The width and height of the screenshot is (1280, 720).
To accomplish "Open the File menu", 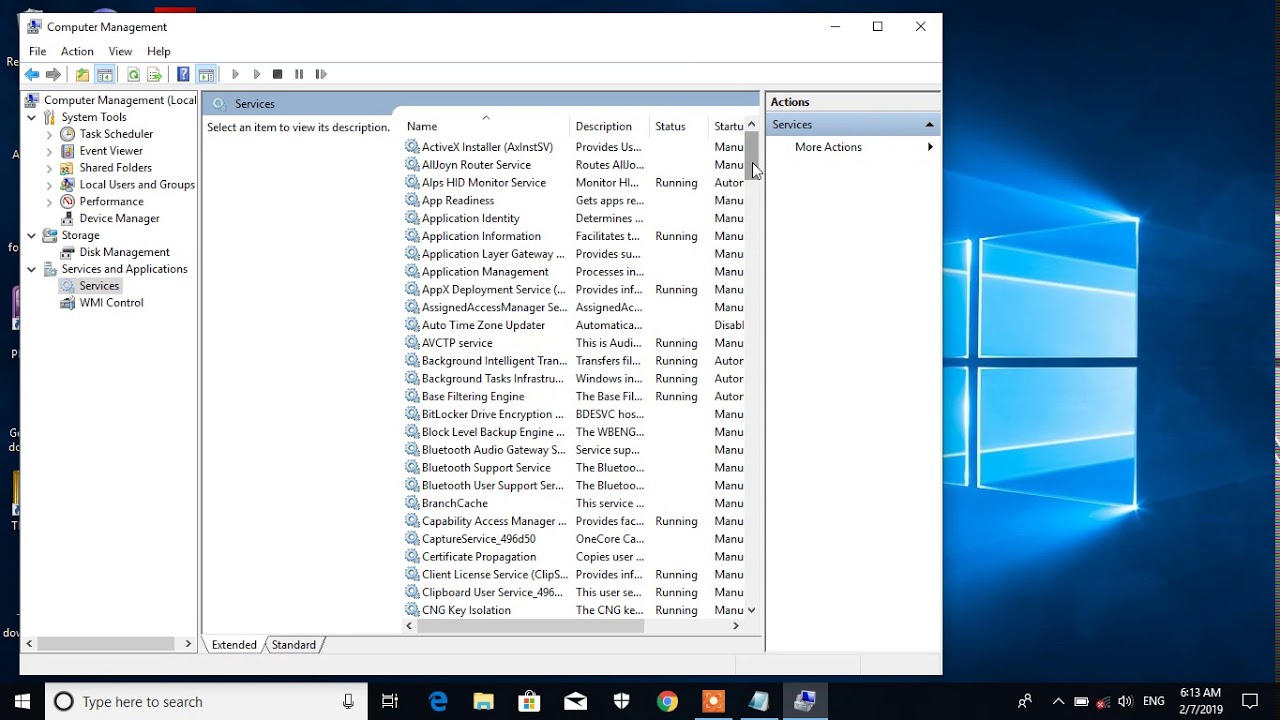I will click(37, 51).
